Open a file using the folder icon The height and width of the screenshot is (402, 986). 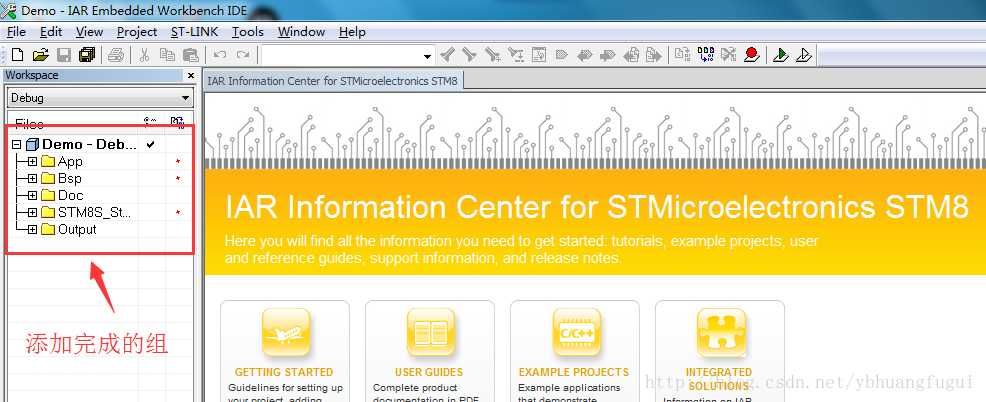pyautogui.click(x=40, y=55)
